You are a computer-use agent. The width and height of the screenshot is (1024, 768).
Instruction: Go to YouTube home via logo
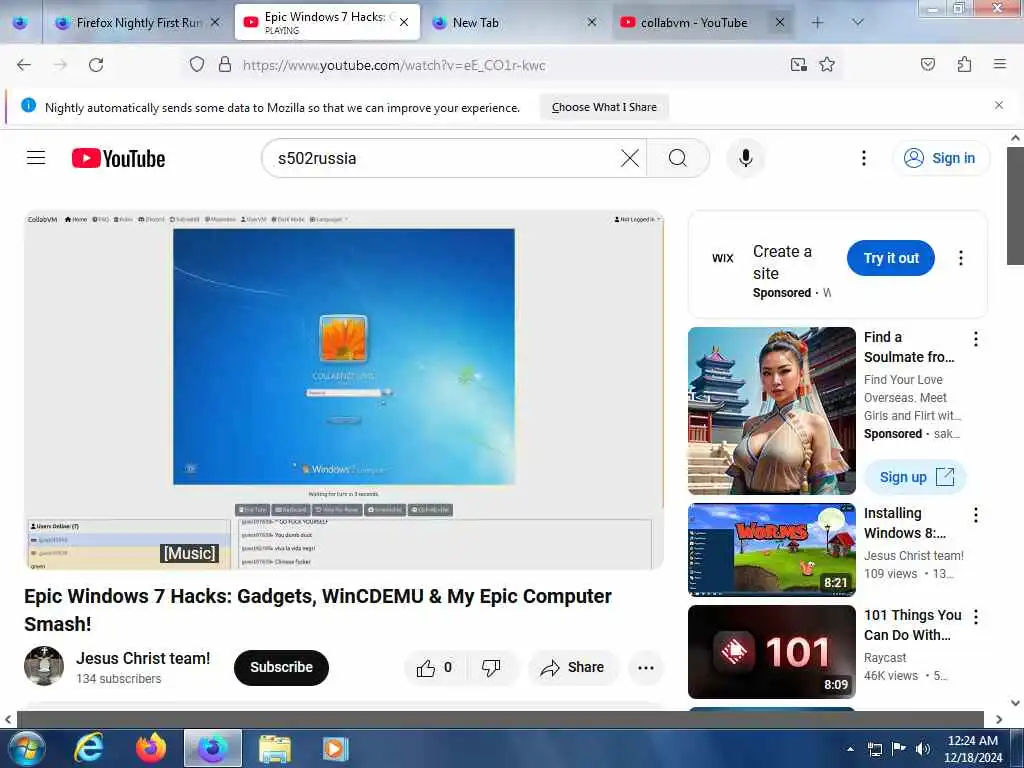(x=118, y=158)
